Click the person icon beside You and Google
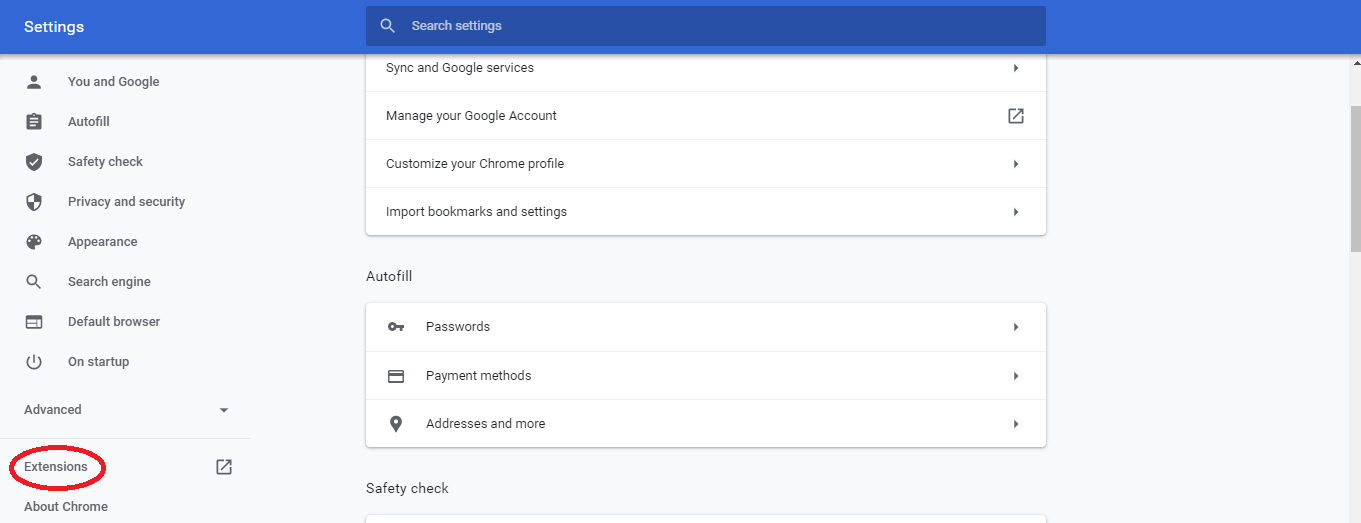Image resolution: width=1361 pixels, height=523 pixels. [x=34, y=82]
